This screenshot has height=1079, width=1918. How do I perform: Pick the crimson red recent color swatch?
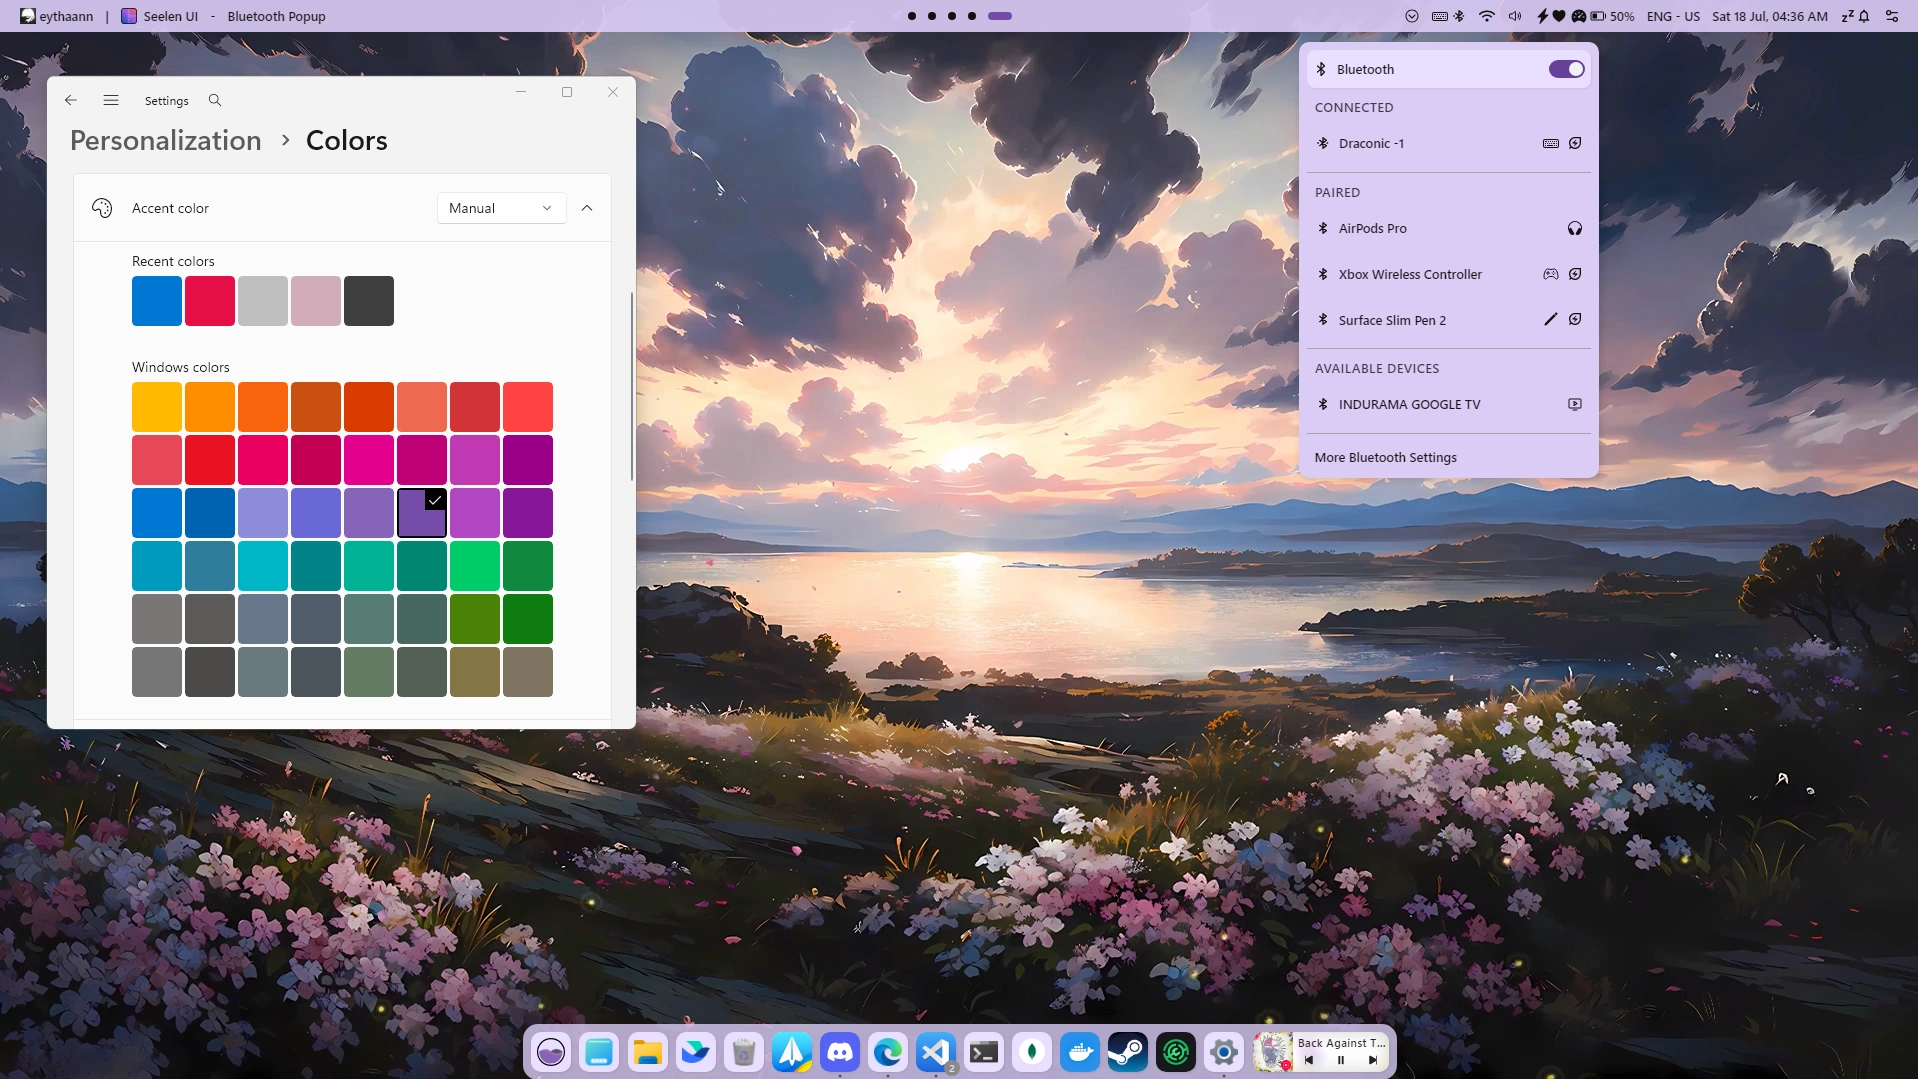(210, 301)
